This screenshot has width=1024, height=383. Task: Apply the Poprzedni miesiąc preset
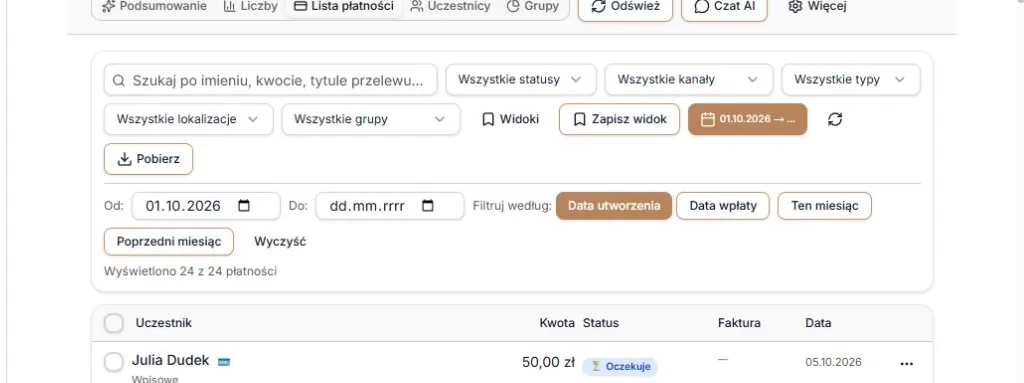pyautogui.click(x=168, y=241)
